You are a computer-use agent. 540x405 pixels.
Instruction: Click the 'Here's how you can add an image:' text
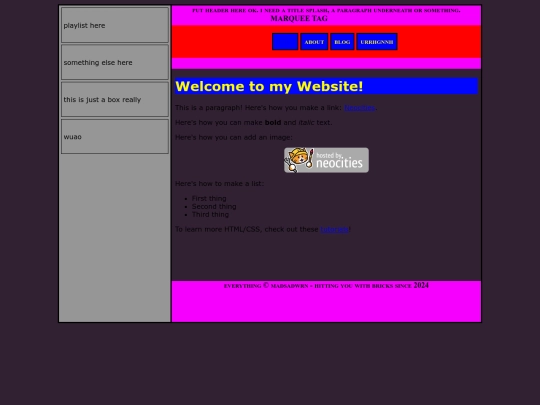pos(233,137)
